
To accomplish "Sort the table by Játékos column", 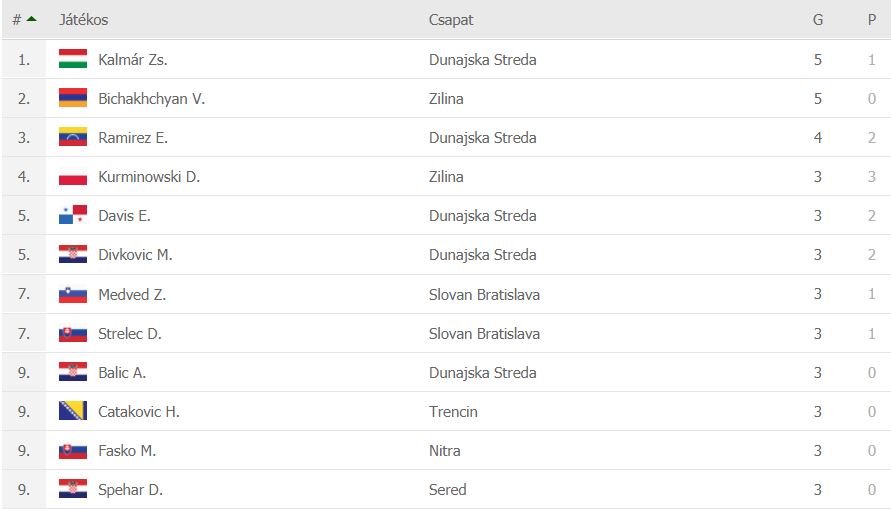I will point(84,20).
